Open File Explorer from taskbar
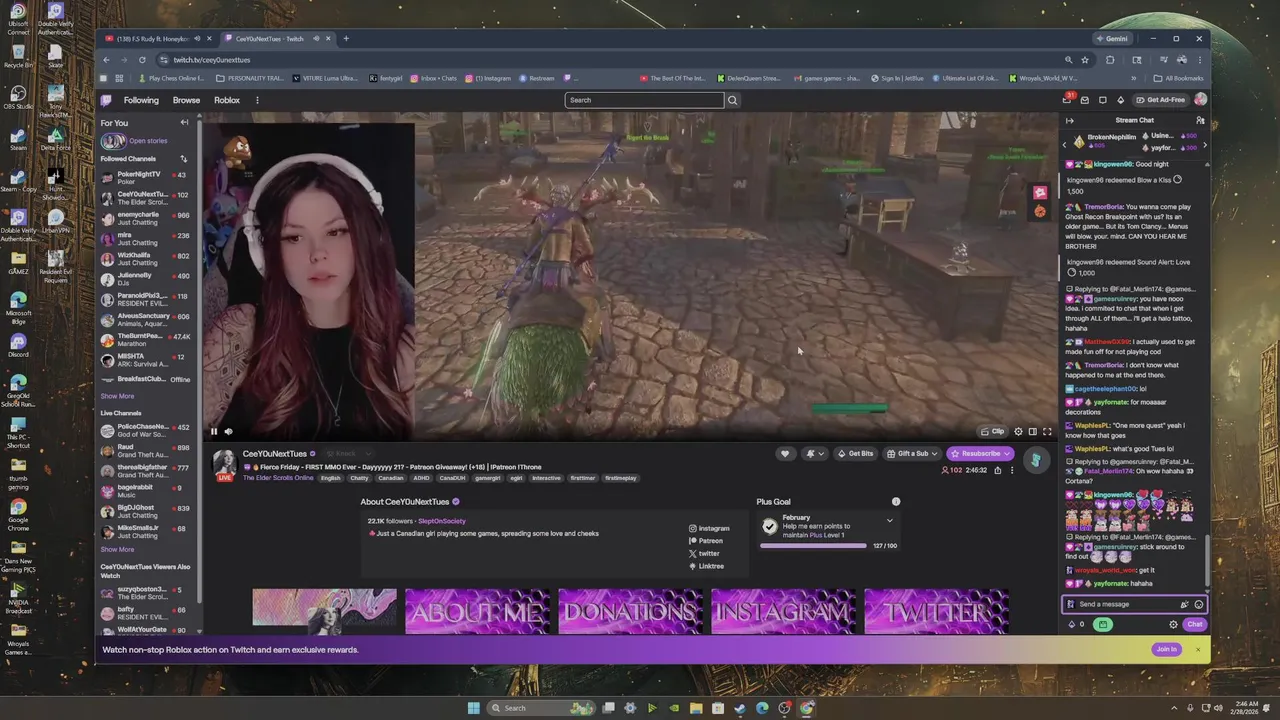1280x720 pixels. (x=696, y=708)
